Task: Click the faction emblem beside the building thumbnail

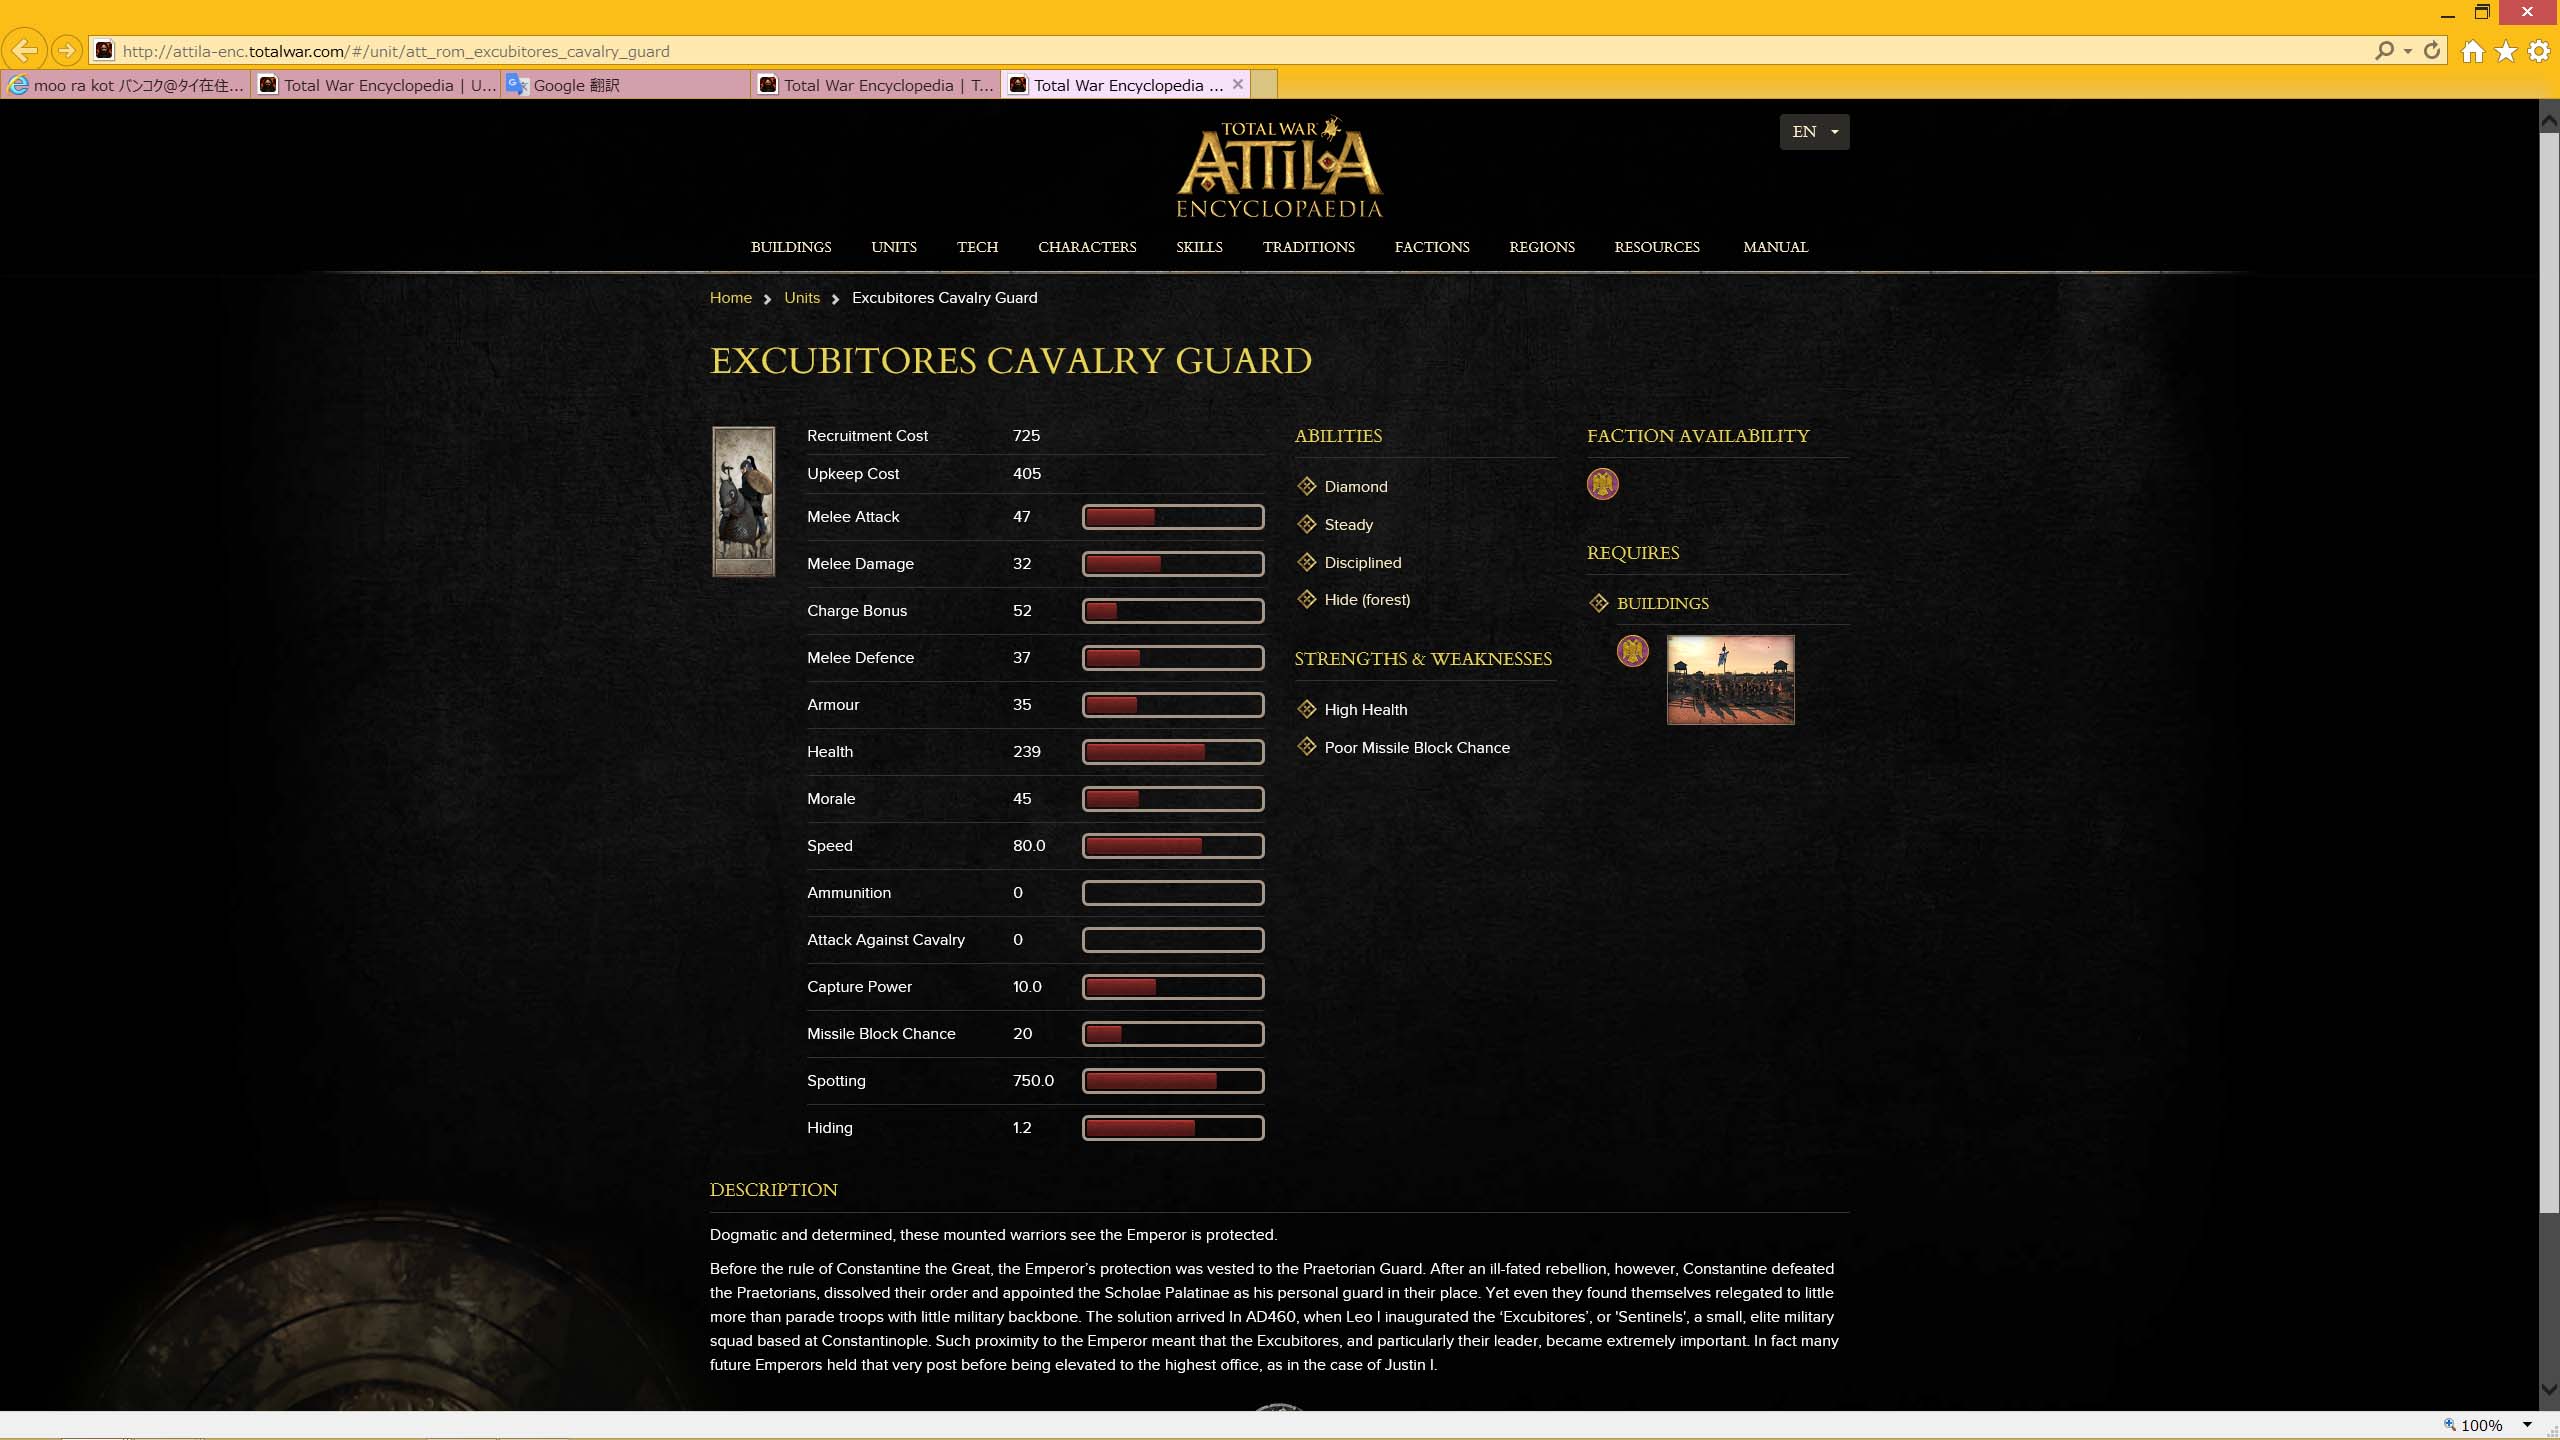Action: coord(1633,652)
